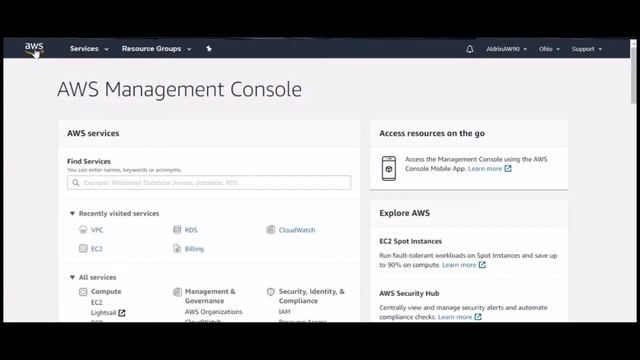This screenshot has height=360, width=640.
Task: Click the Security, Identity, & Compliance shield icon
Action: 271,291
